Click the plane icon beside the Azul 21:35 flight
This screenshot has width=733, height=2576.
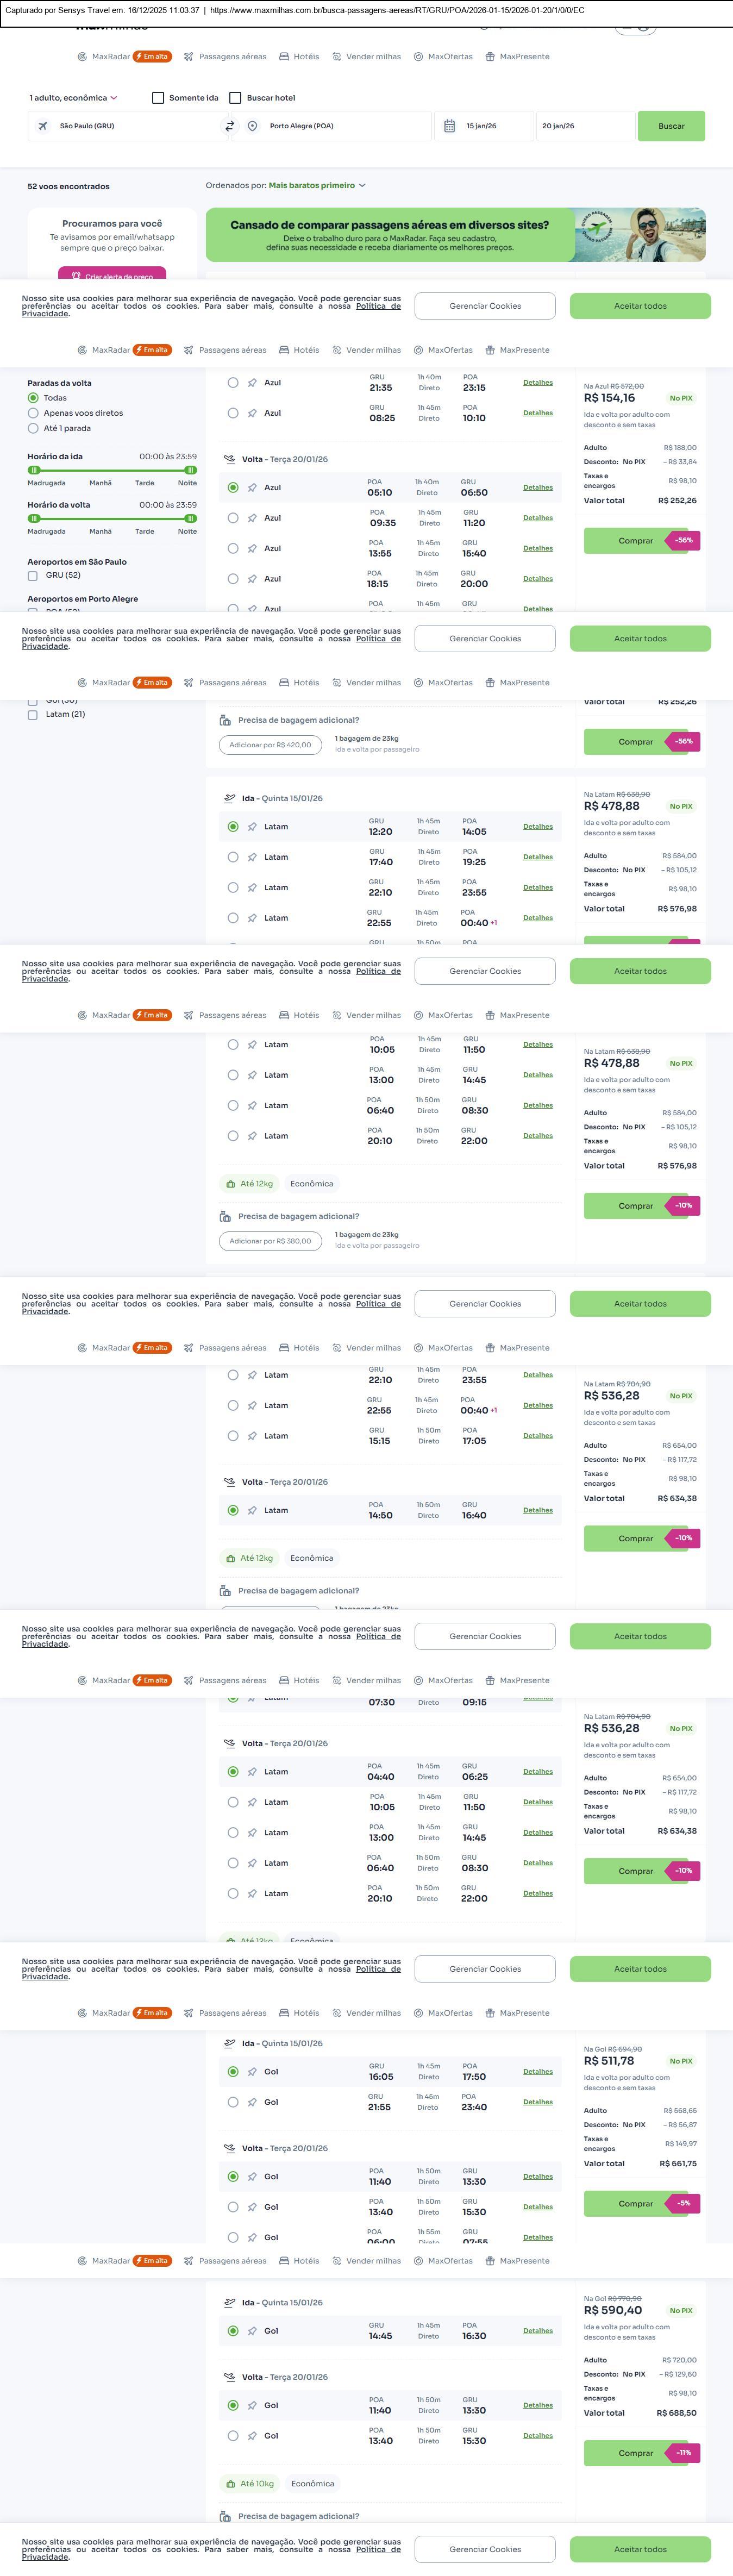(x=252, y=383)
